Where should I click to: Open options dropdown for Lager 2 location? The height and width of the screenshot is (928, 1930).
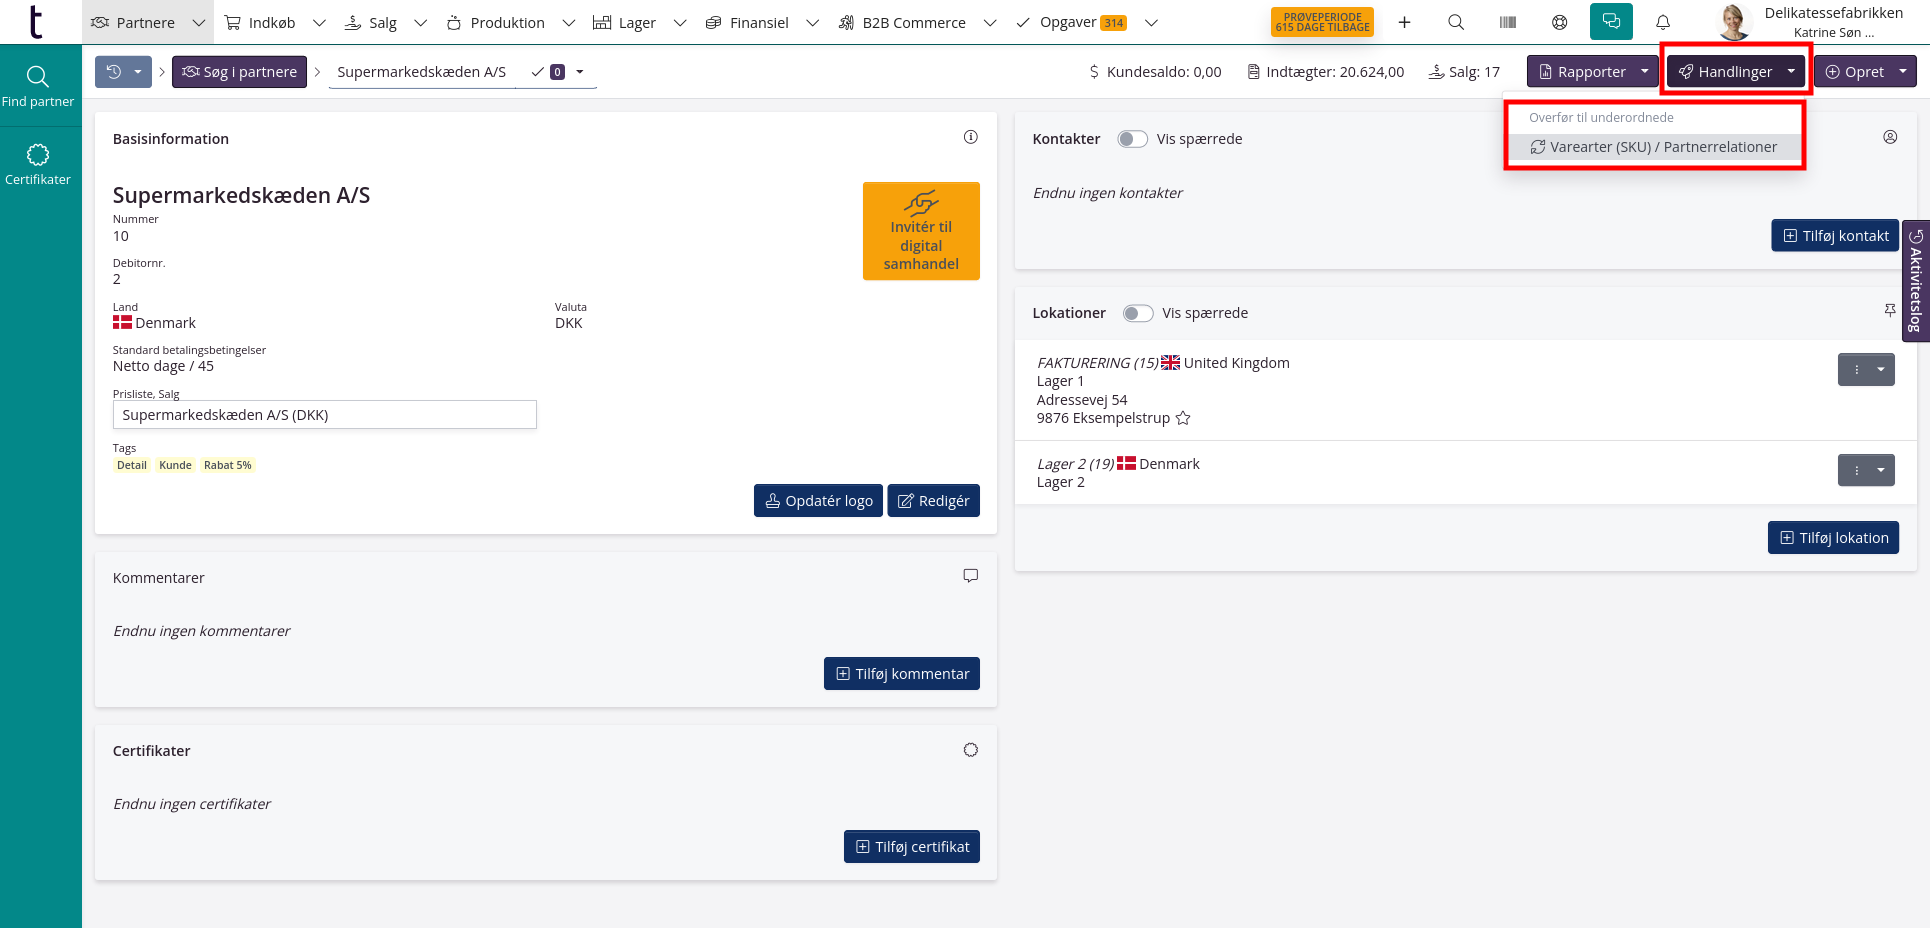(x=1880, y=470)
